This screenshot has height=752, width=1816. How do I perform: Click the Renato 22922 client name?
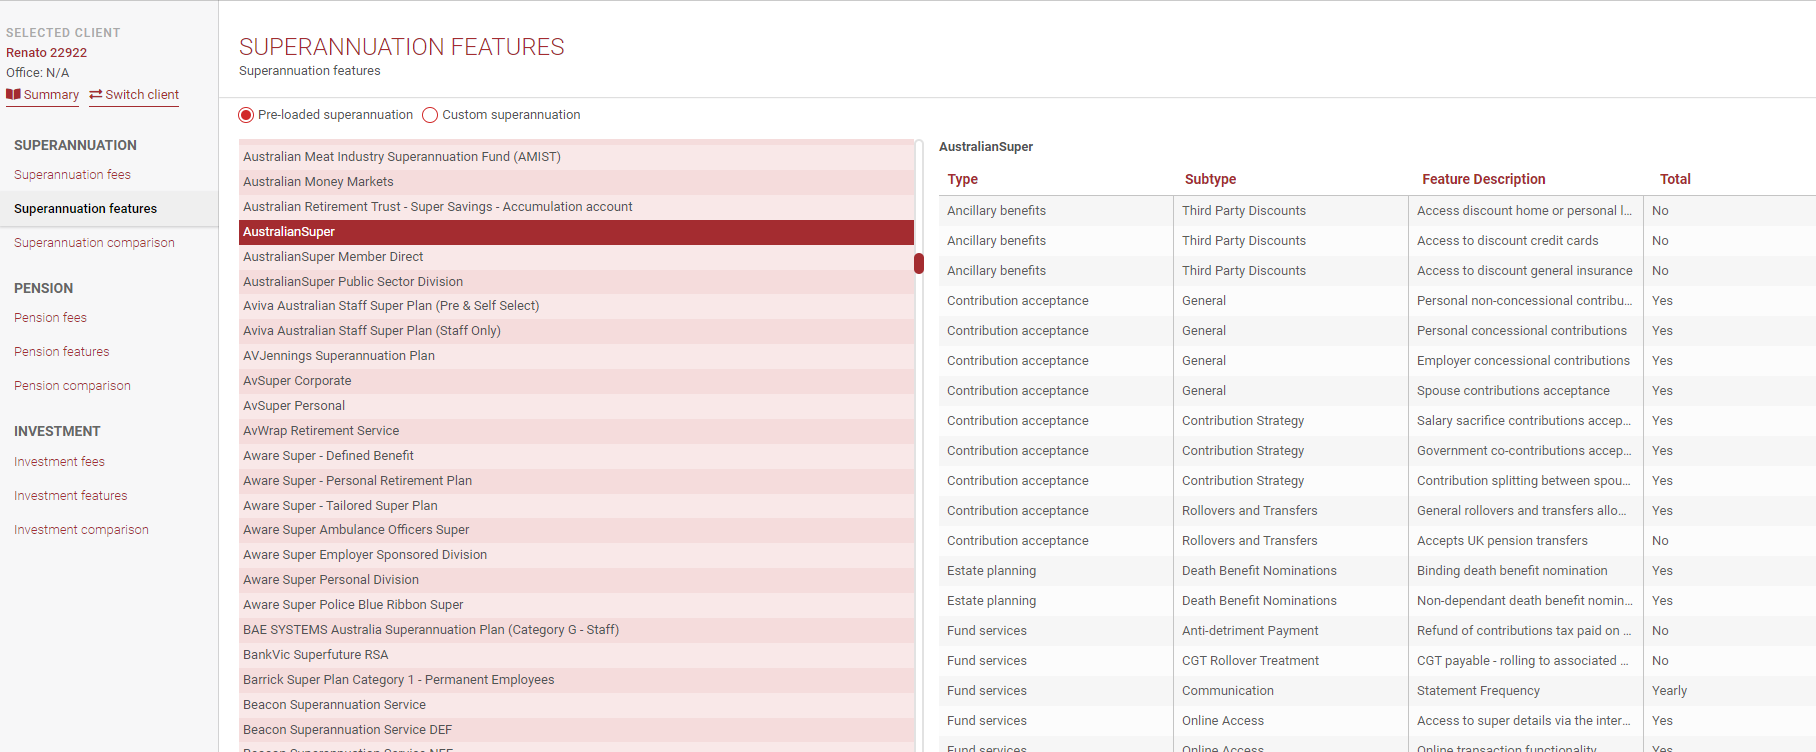(46, 53)
